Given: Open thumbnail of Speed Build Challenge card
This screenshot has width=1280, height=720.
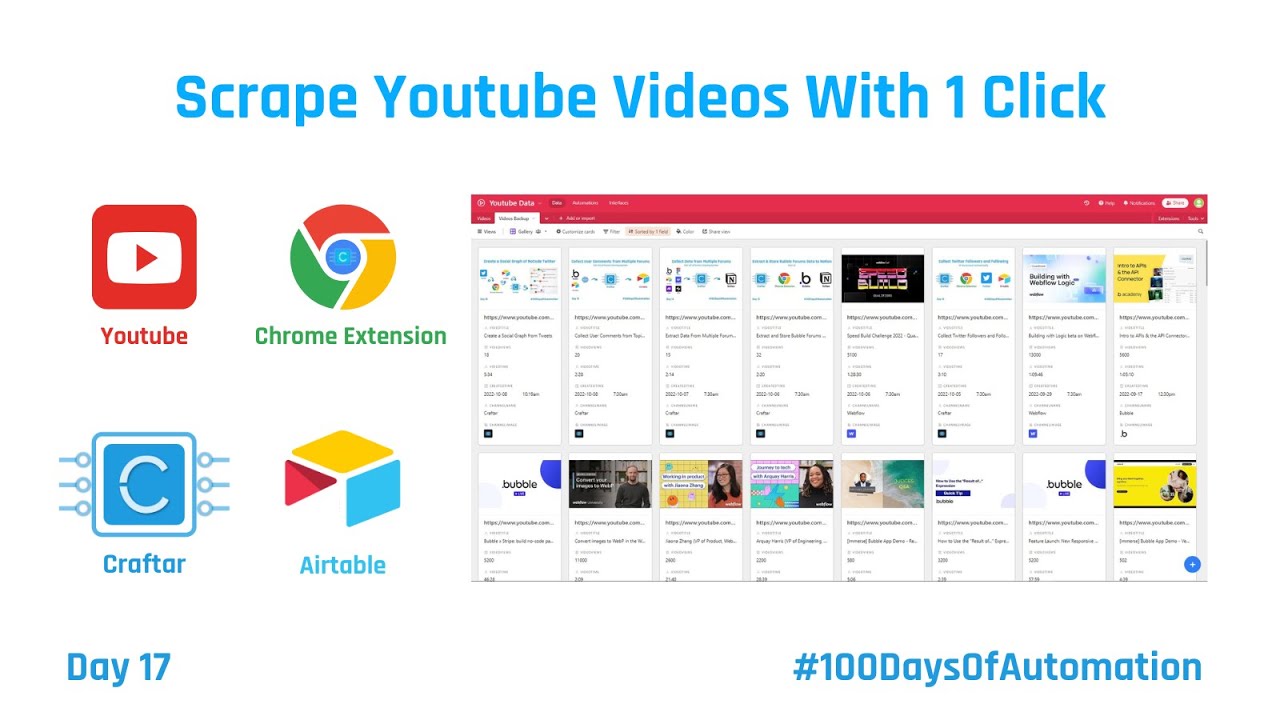Looking at the screenshot, I should pyautogui.click(x=884, y=277).
